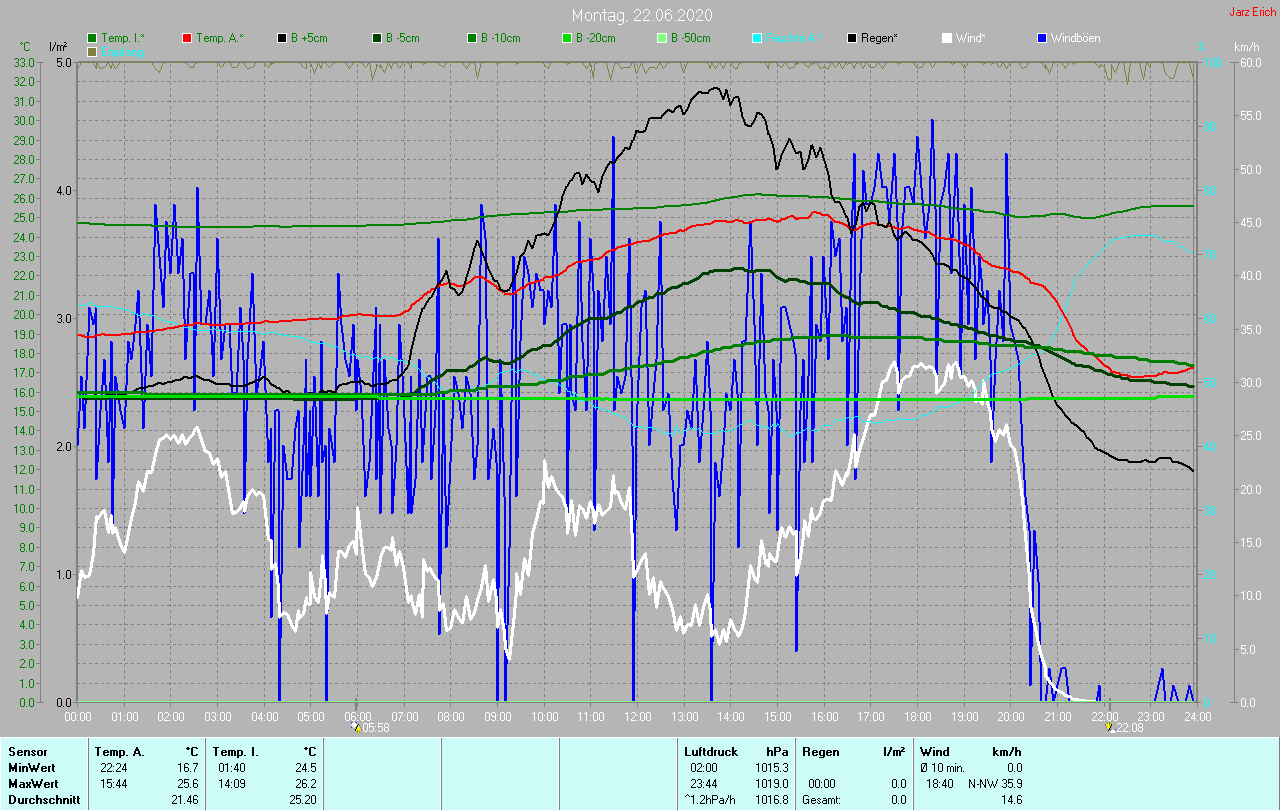The image size is (1280, 810).
Task: Click the sunset marker icon at 22:08
Action: tap(1110, 728)
